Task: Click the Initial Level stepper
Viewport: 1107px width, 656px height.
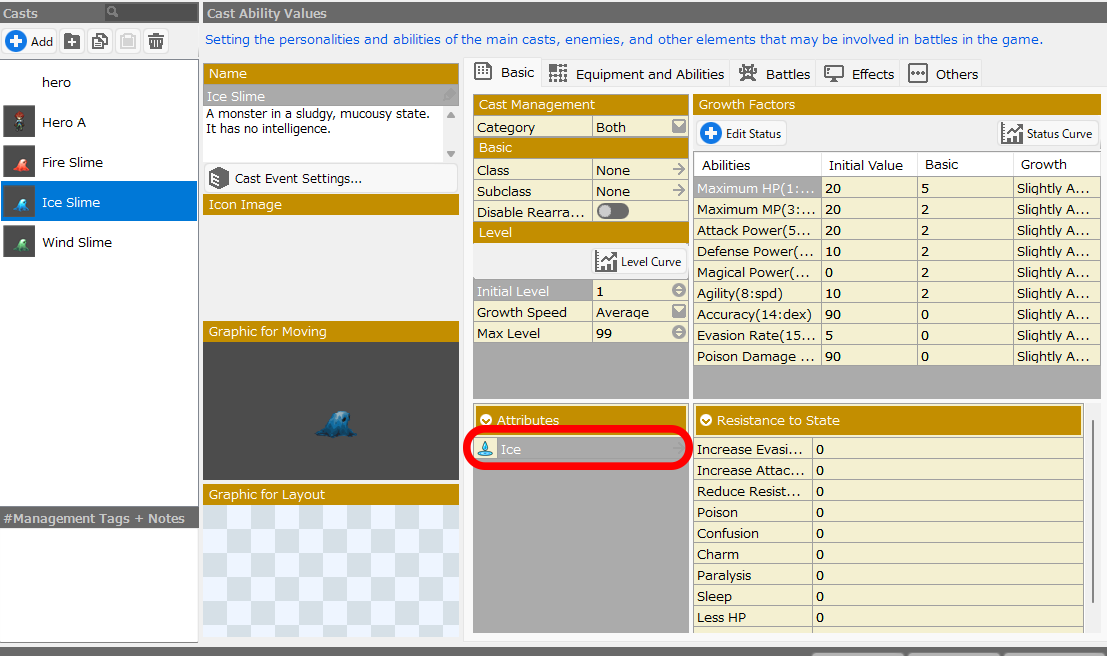Action: 679,291
